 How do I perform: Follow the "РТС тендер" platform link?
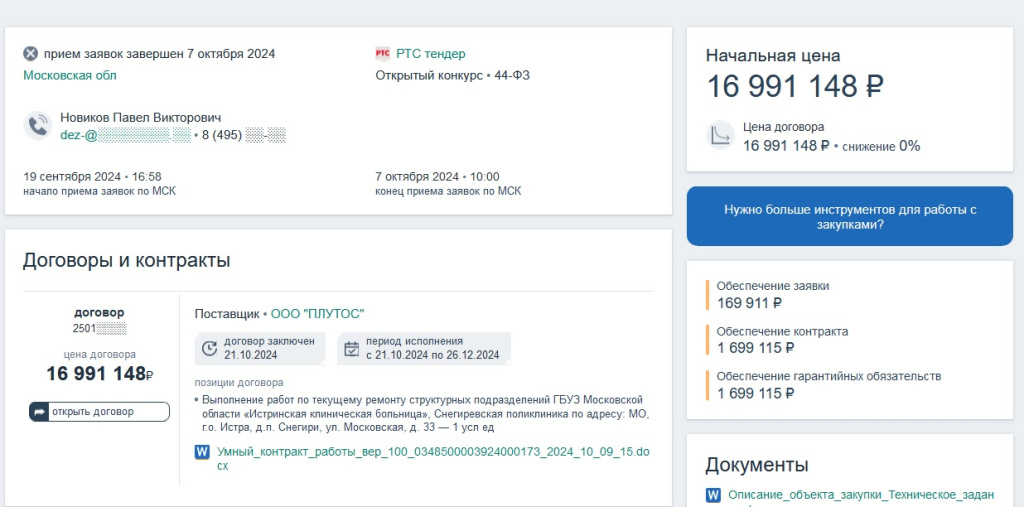point(430,54)
